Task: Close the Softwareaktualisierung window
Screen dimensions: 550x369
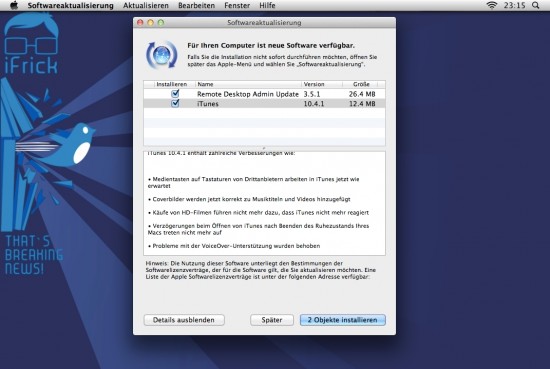Action: click(140, 22)
